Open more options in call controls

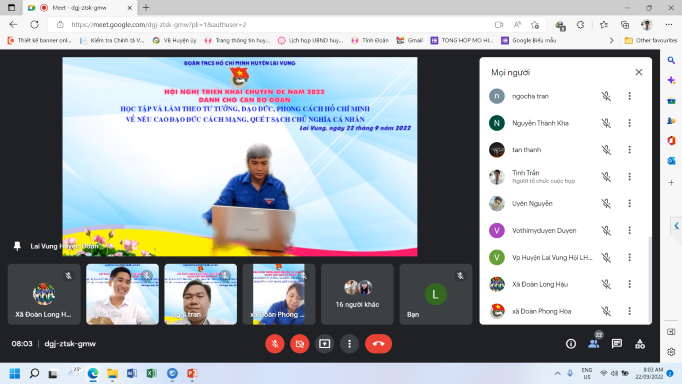pos(349,344)
